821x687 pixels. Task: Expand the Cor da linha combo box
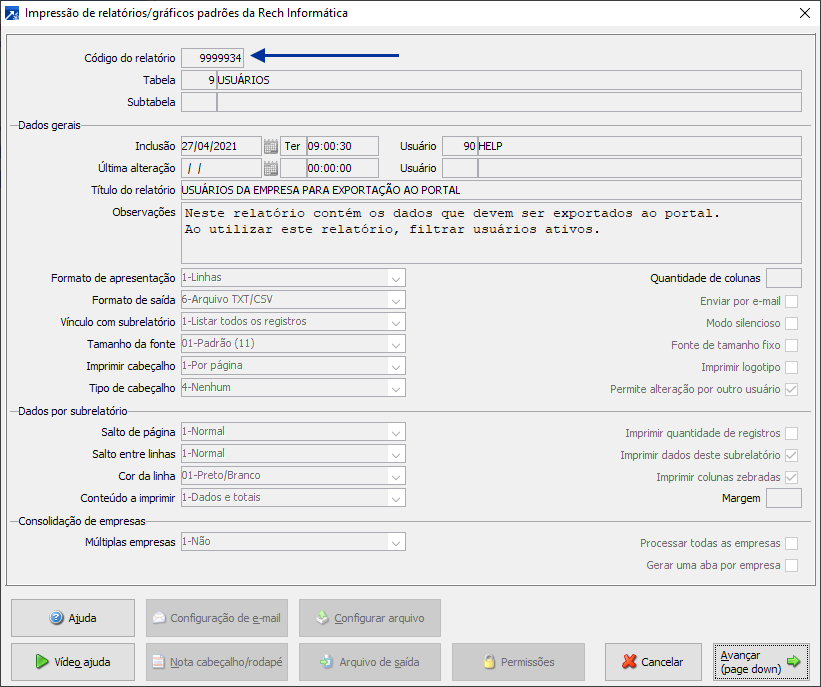(x=396, y=476)
